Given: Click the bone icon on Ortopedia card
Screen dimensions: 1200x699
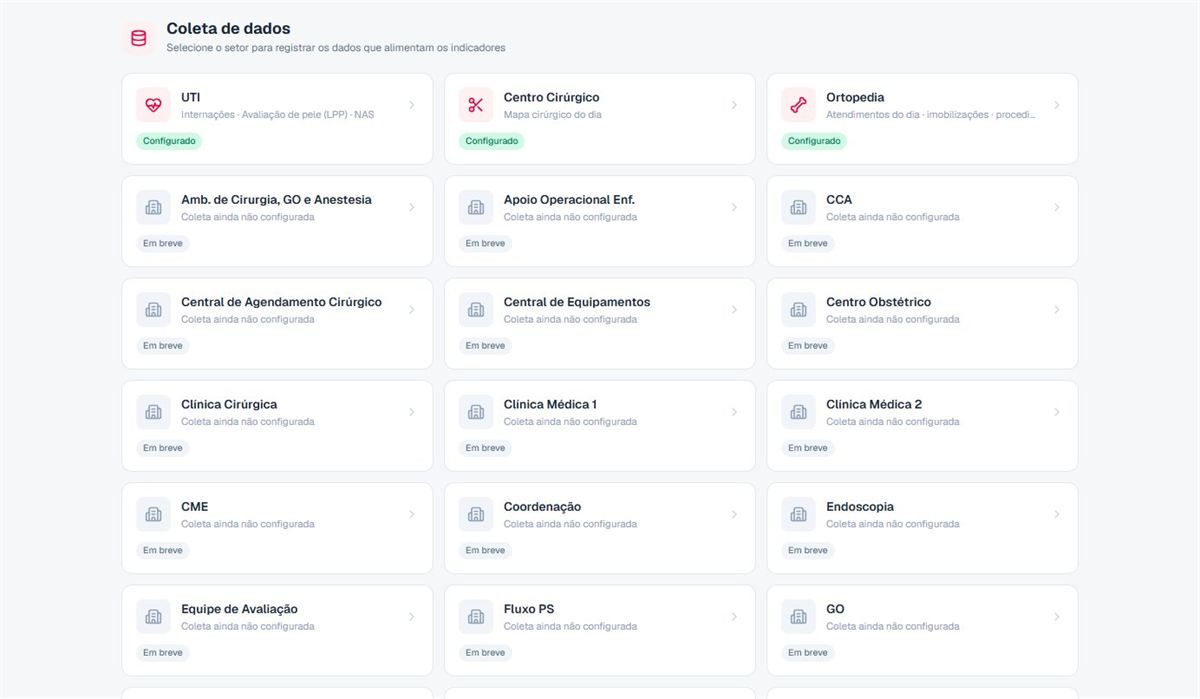Looking at the screenshot, I should [x=798, y=105].
